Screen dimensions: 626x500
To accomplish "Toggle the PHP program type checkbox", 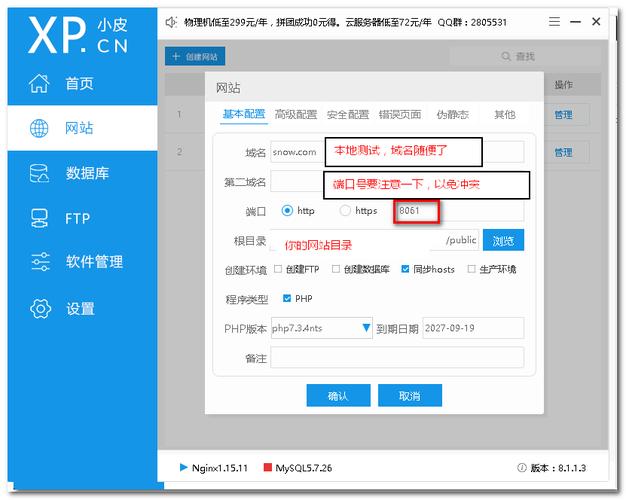I will [x=287, y=298].
